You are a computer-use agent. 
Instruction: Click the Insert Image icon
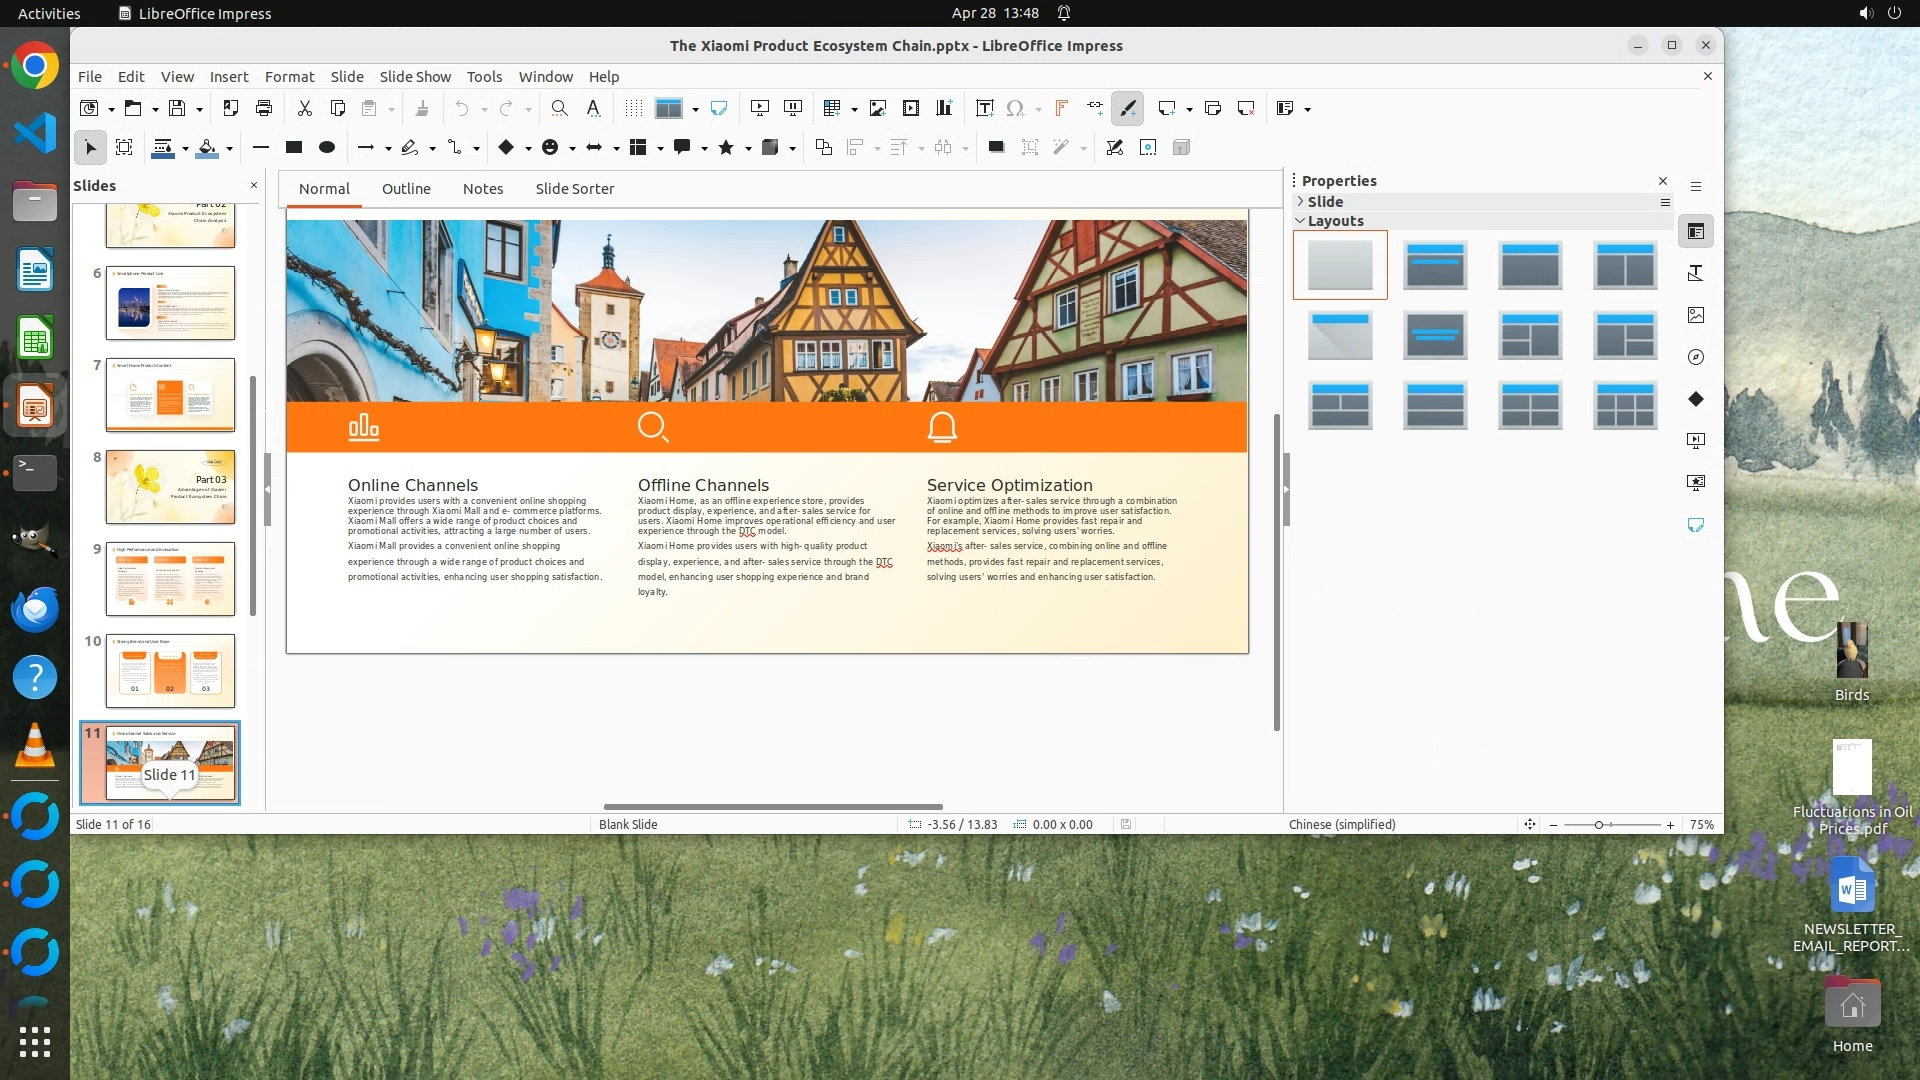(x=878, y=108)
